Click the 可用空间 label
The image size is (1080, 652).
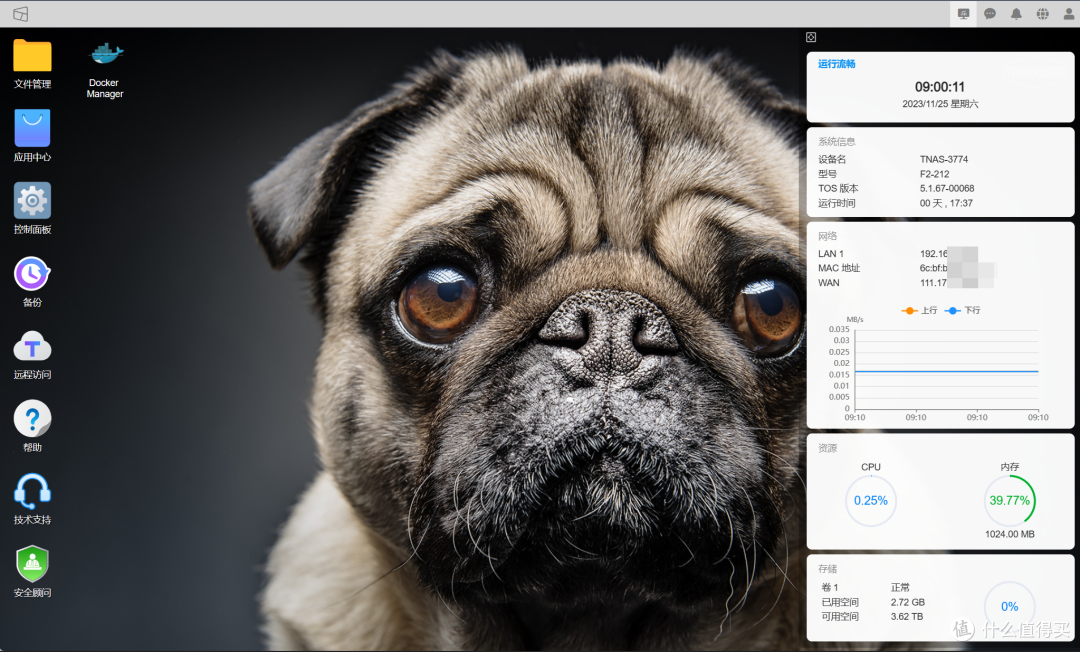click(840, 617)
